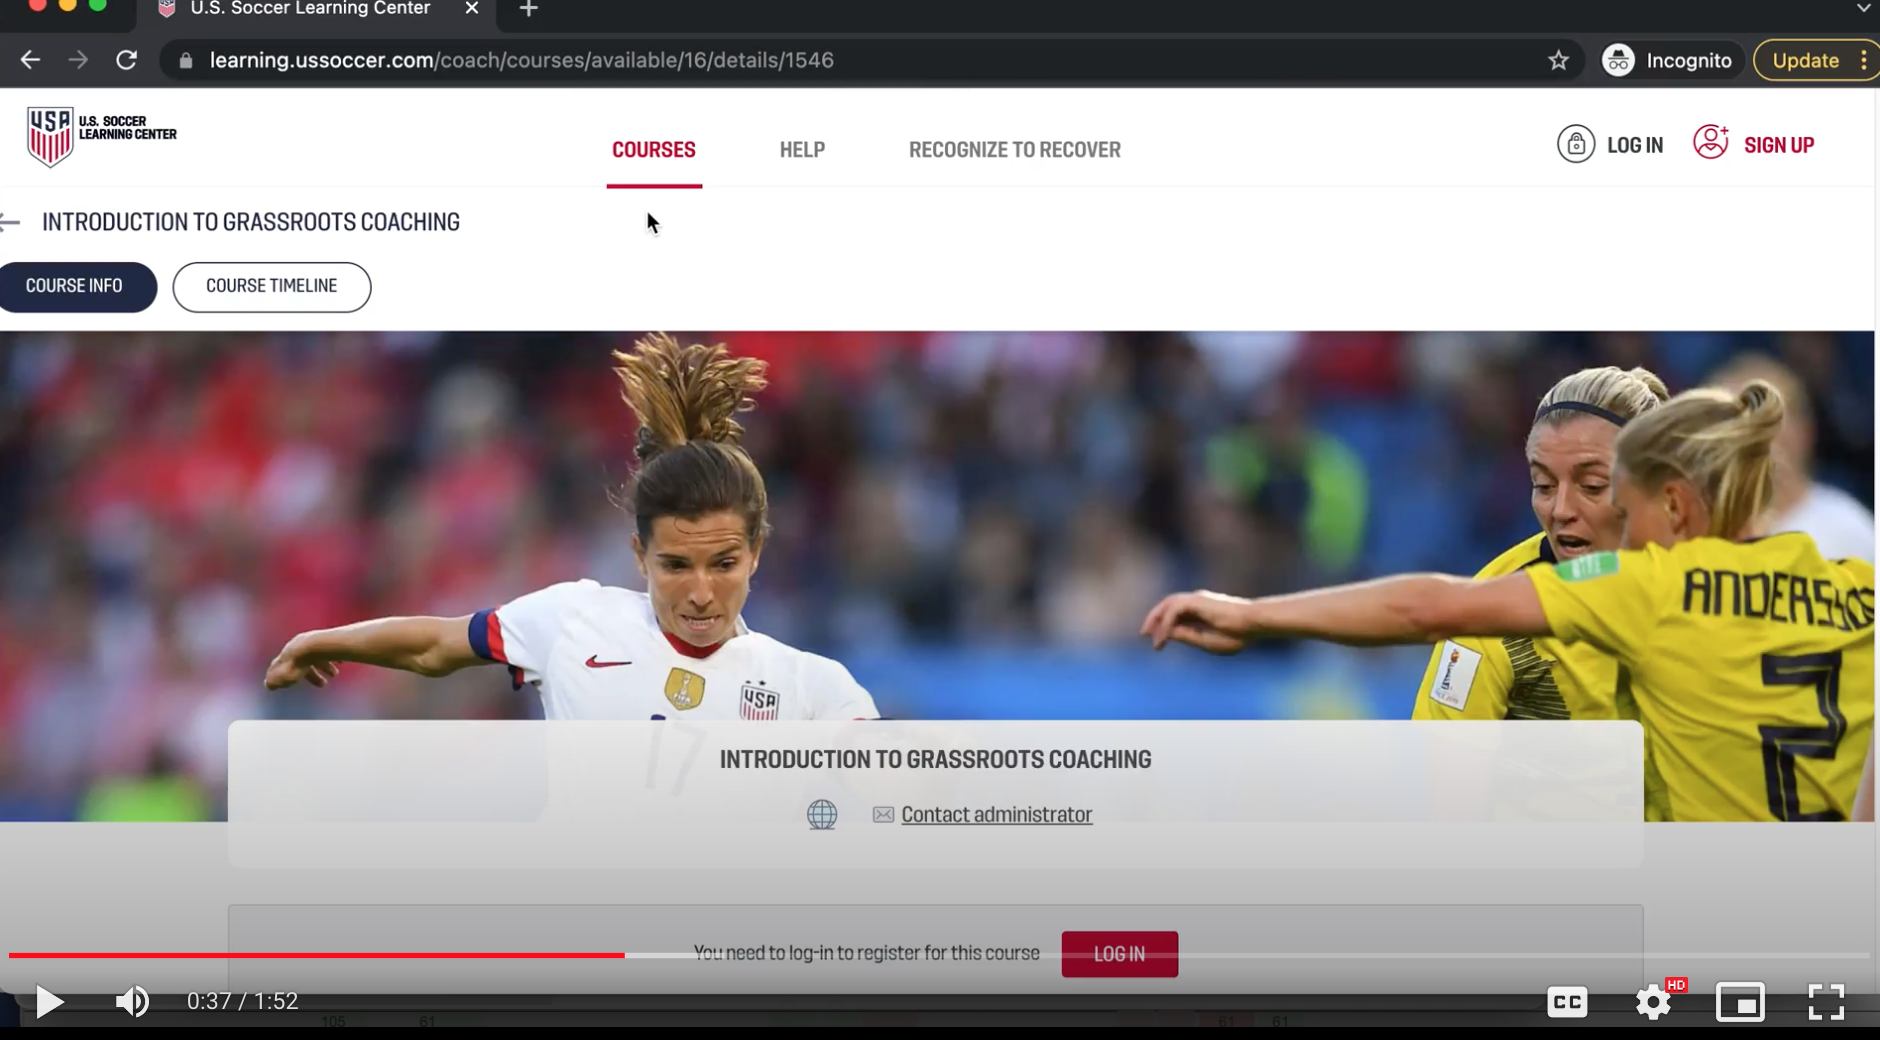Select the COURSE INFO pill tab
1880x1040 pixels.
pos(76,286)
